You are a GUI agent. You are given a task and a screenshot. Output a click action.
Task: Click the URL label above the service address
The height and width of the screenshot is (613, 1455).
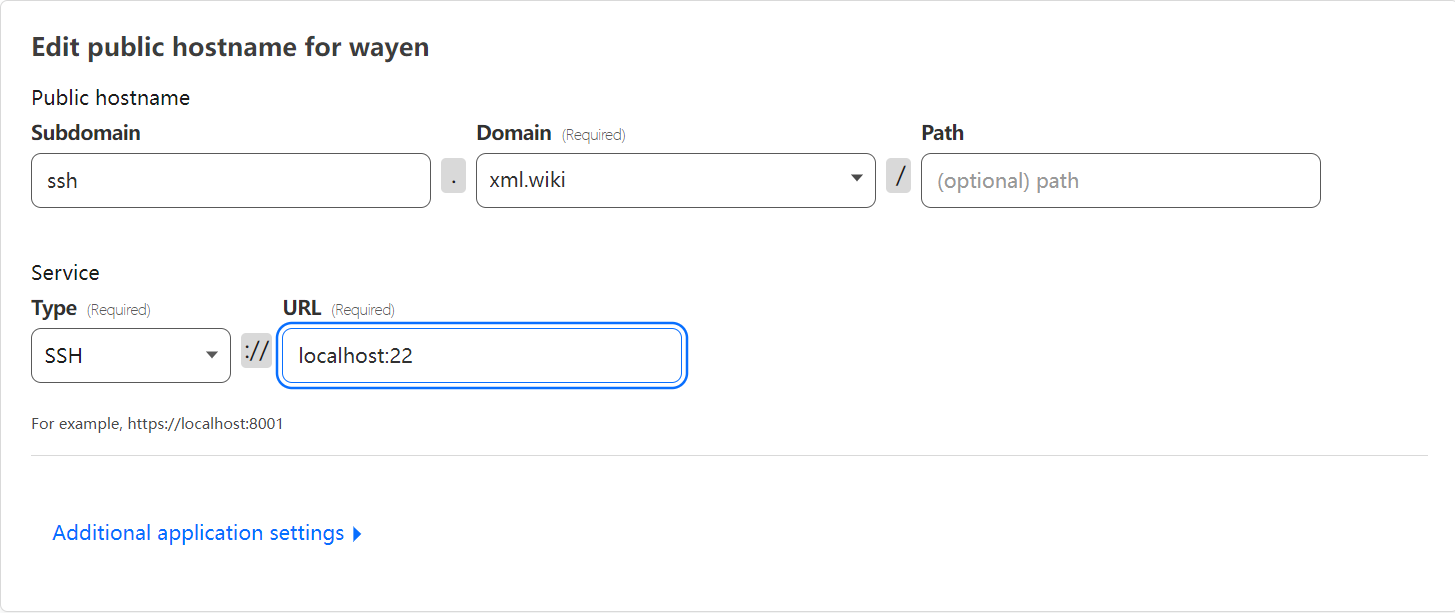301,308
